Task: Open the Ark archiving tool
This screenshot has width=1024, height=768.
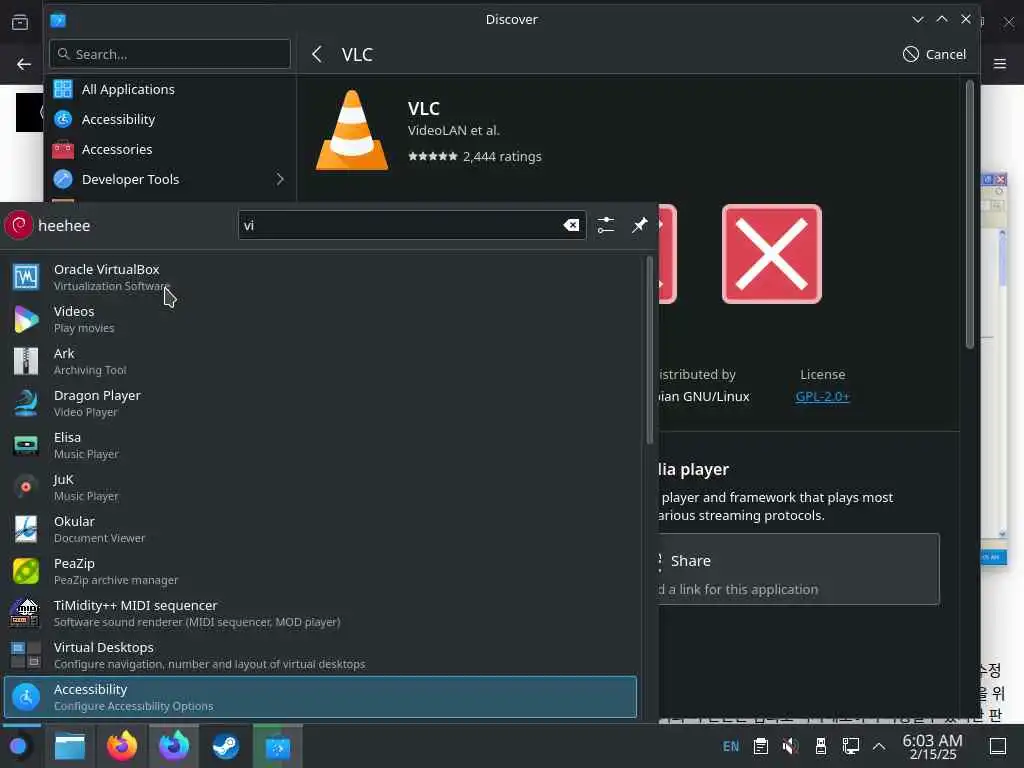Action: tap(320, 361)
